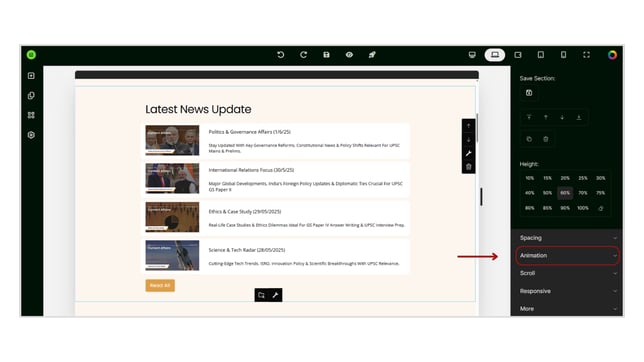This screenshot has height=362, width=644.
Task: Move section to bottom in right panel
Action: pos(579,117)
